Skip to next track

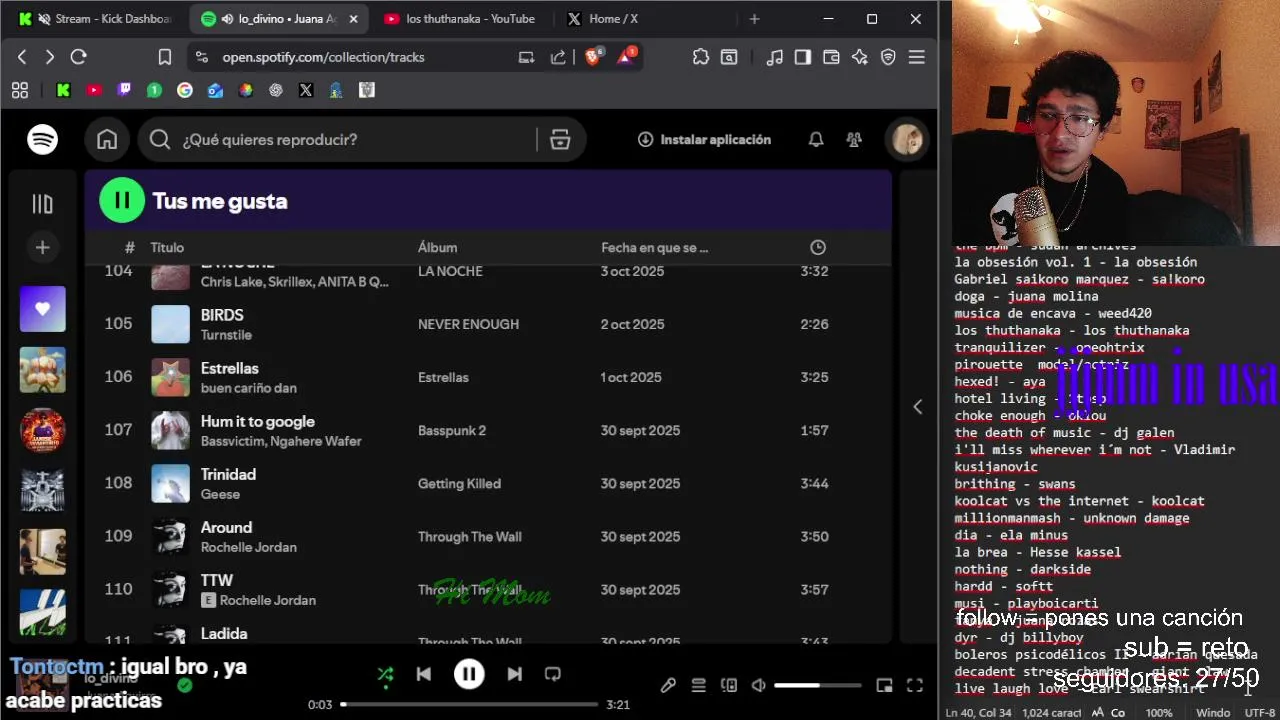[514, 674]
